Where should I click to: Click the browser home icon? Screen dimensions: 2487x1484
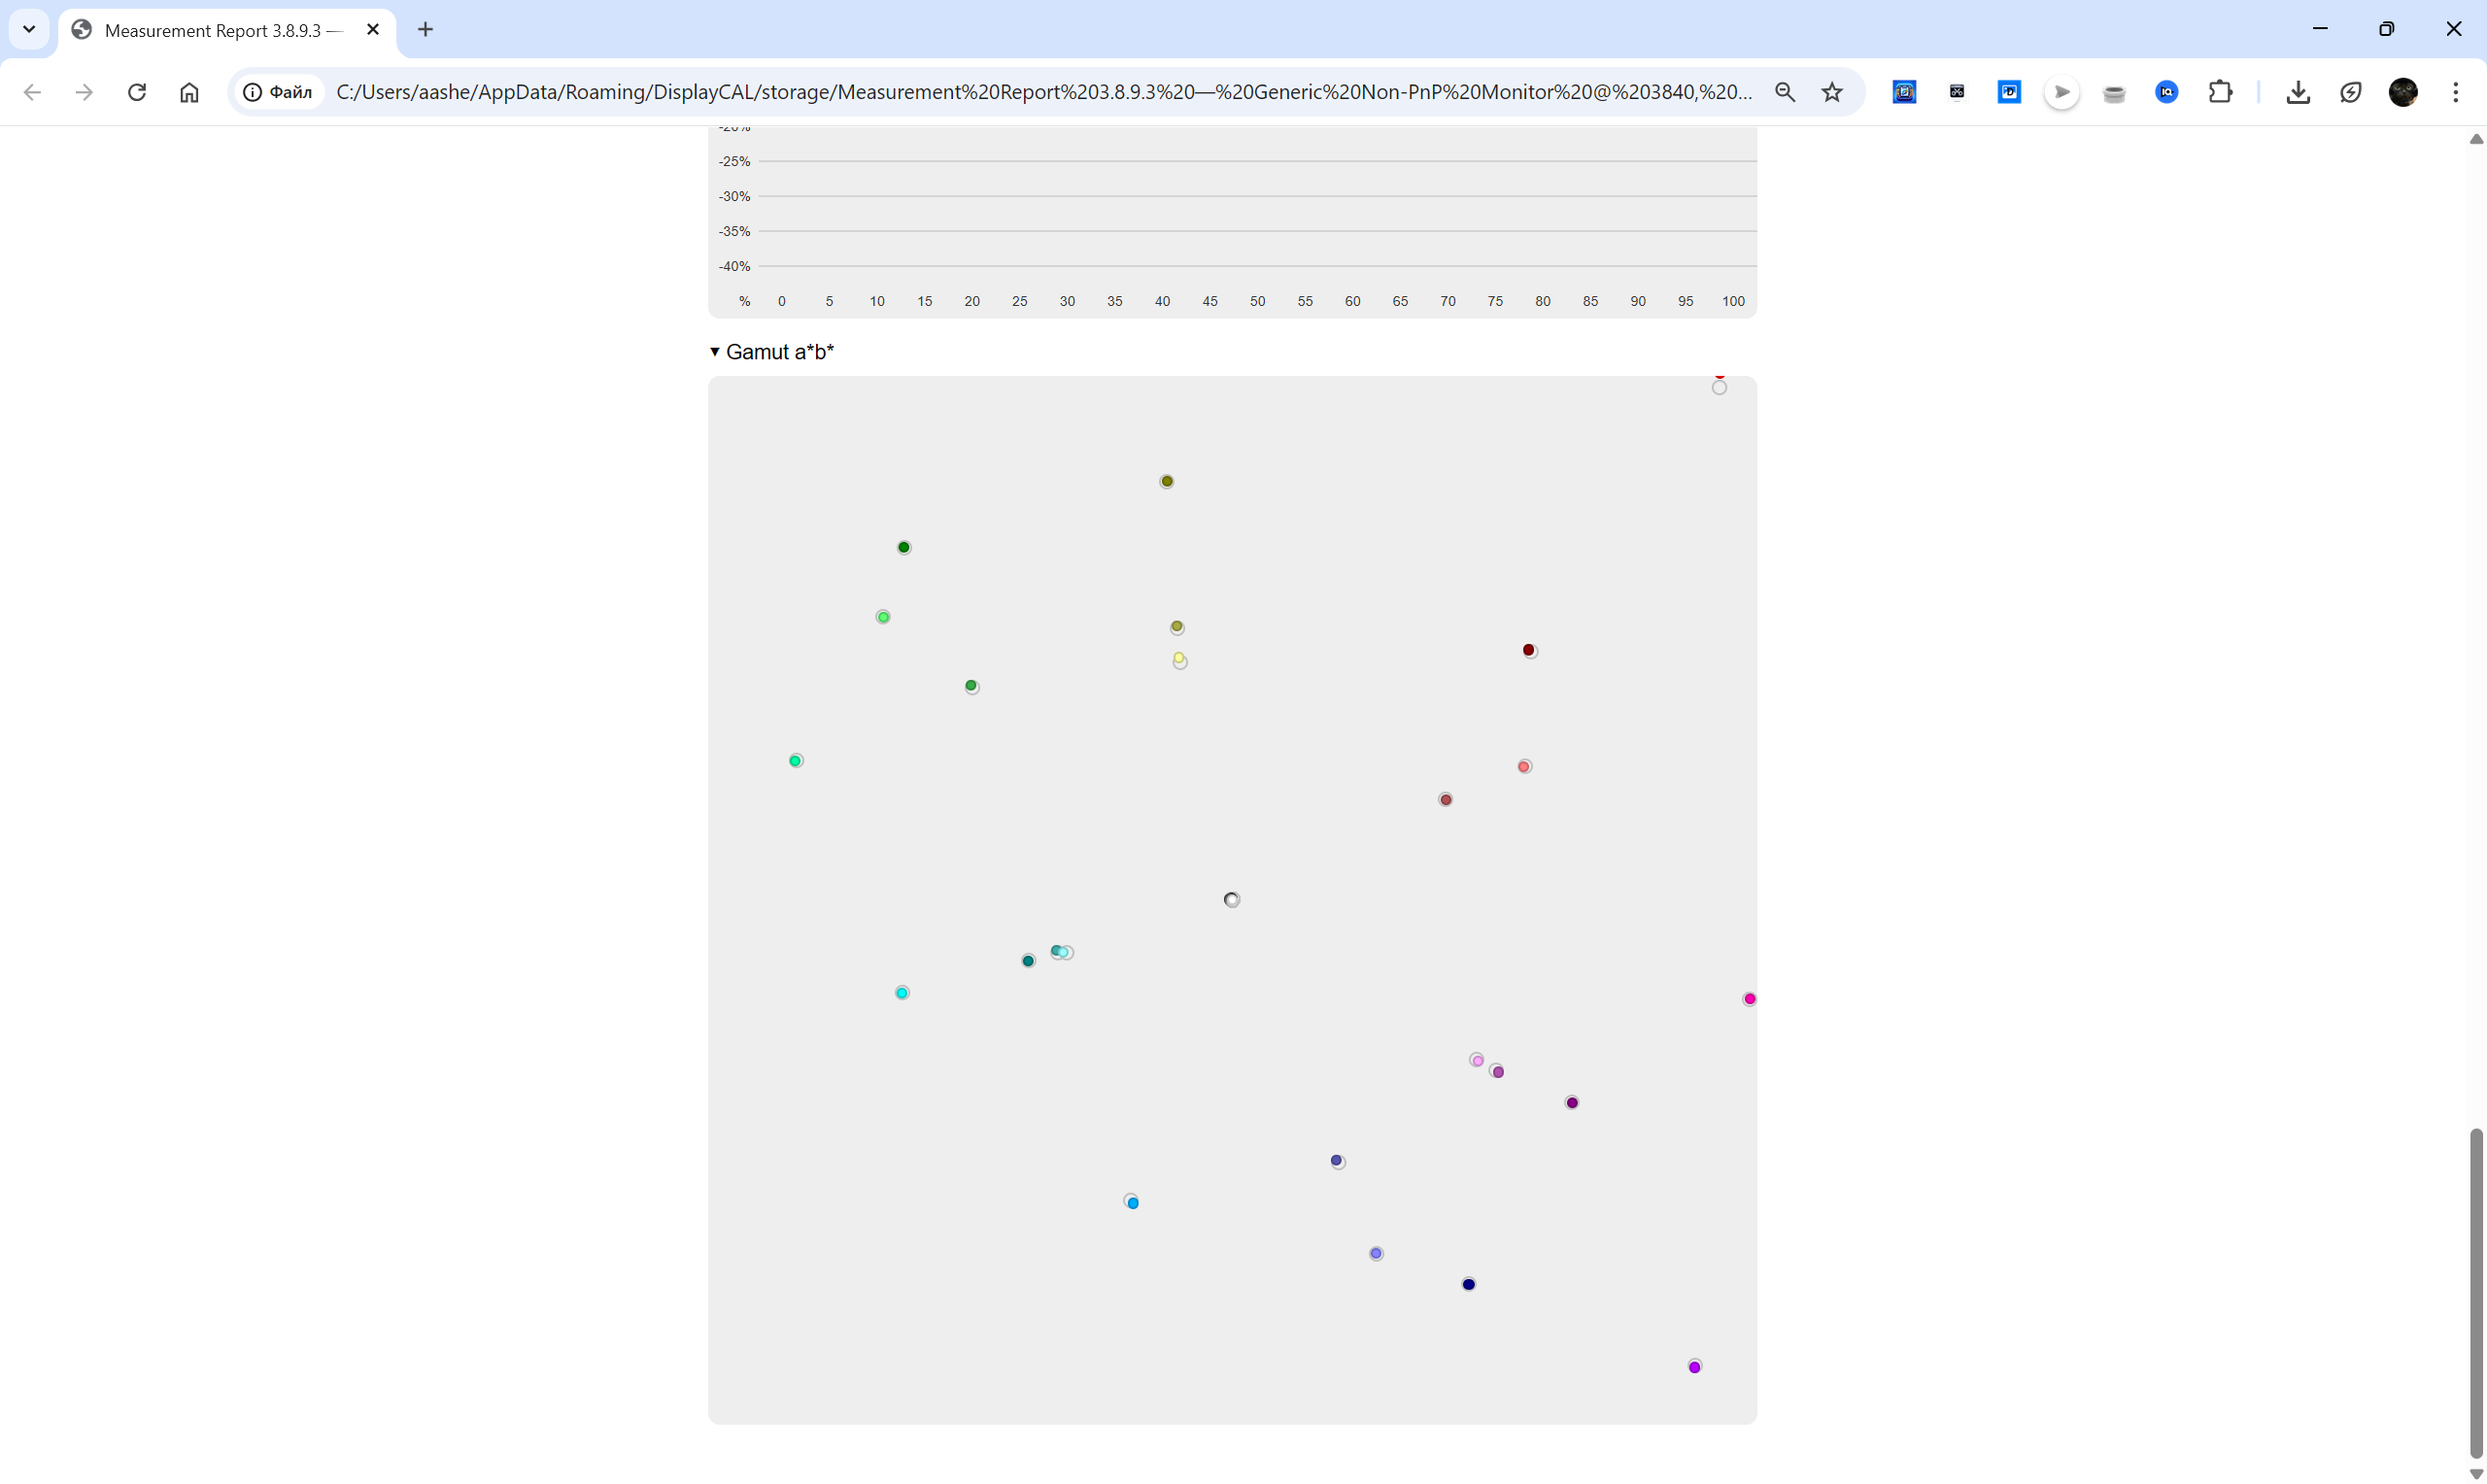189,92
